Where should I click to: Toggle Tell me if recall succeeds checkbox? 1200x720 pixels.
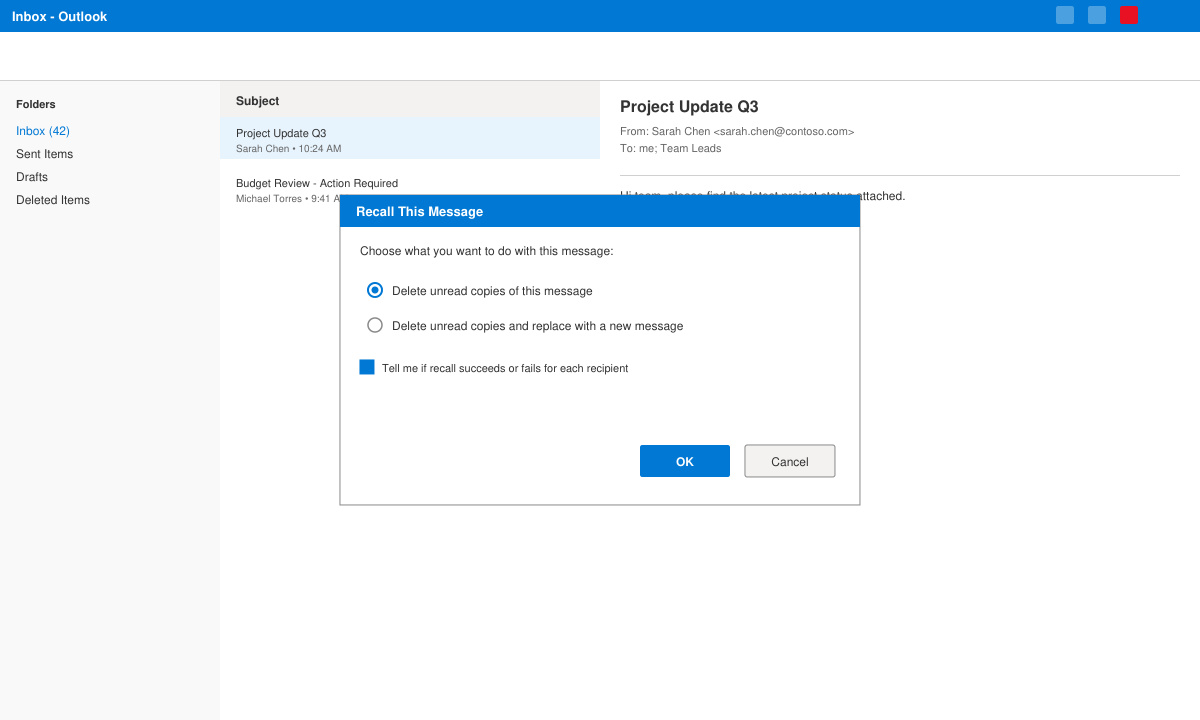(367, 367)
